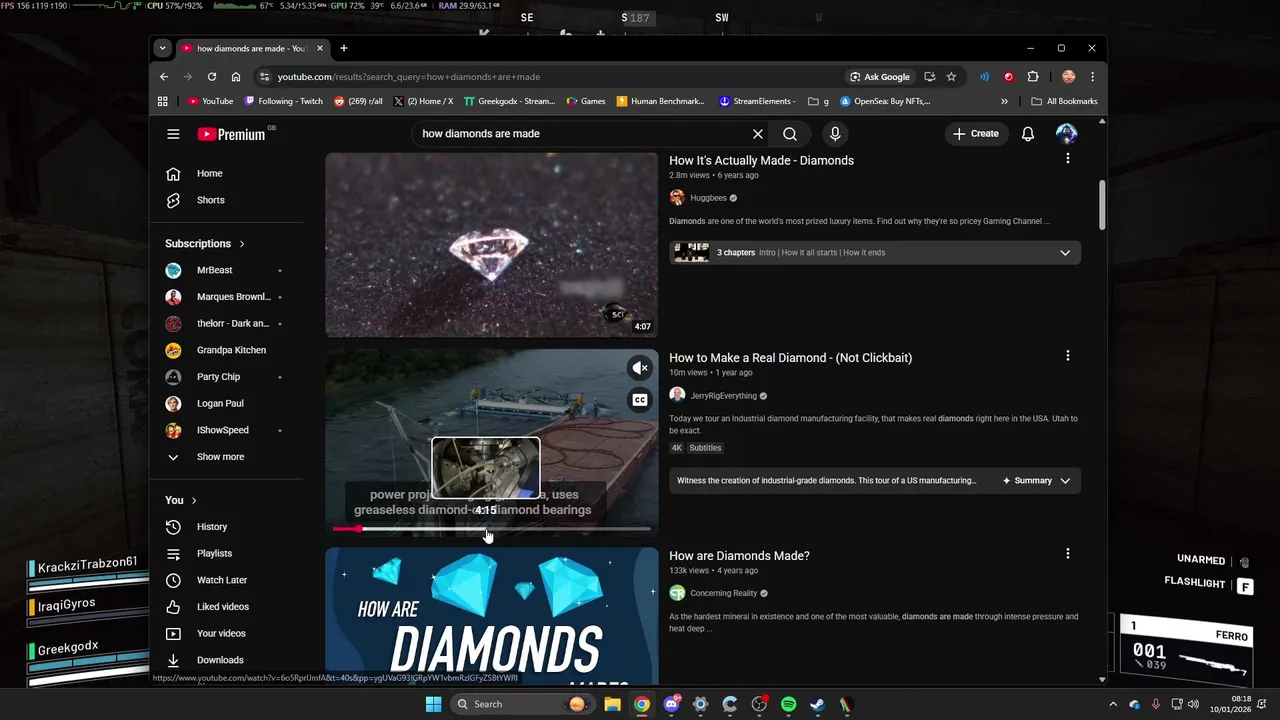
Task: Open How are Diamonds Made? title
Action: [x=739, y=556]
